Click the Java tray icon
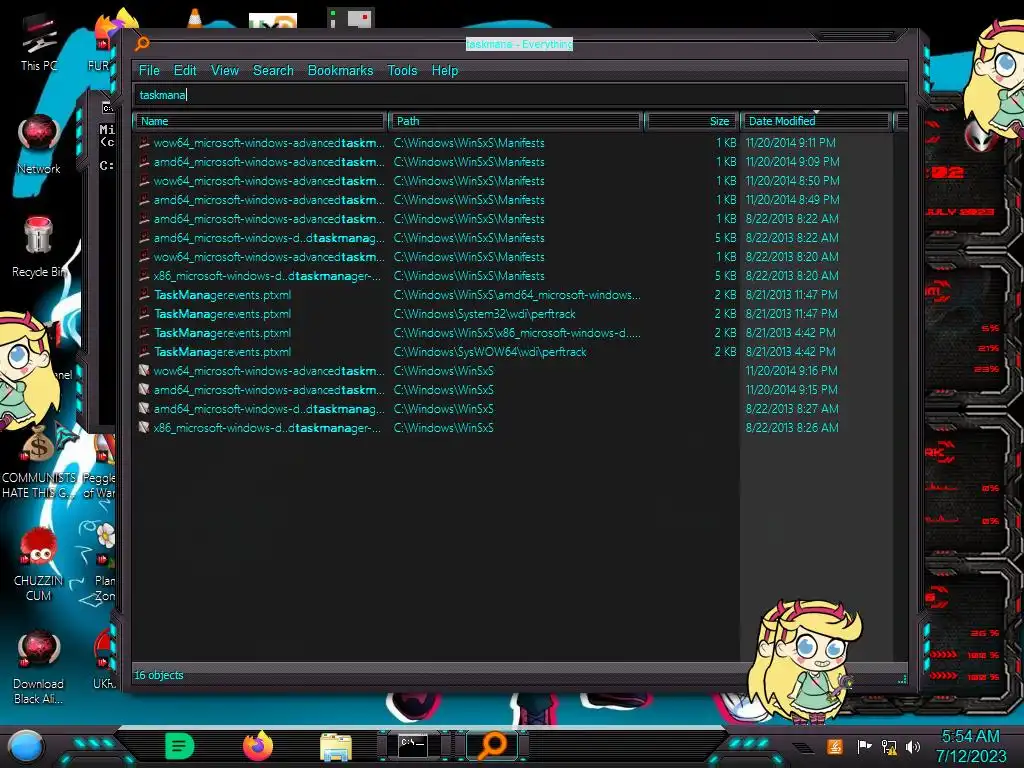The height and width of the screenshot is (768, 1024). [835, 746]
